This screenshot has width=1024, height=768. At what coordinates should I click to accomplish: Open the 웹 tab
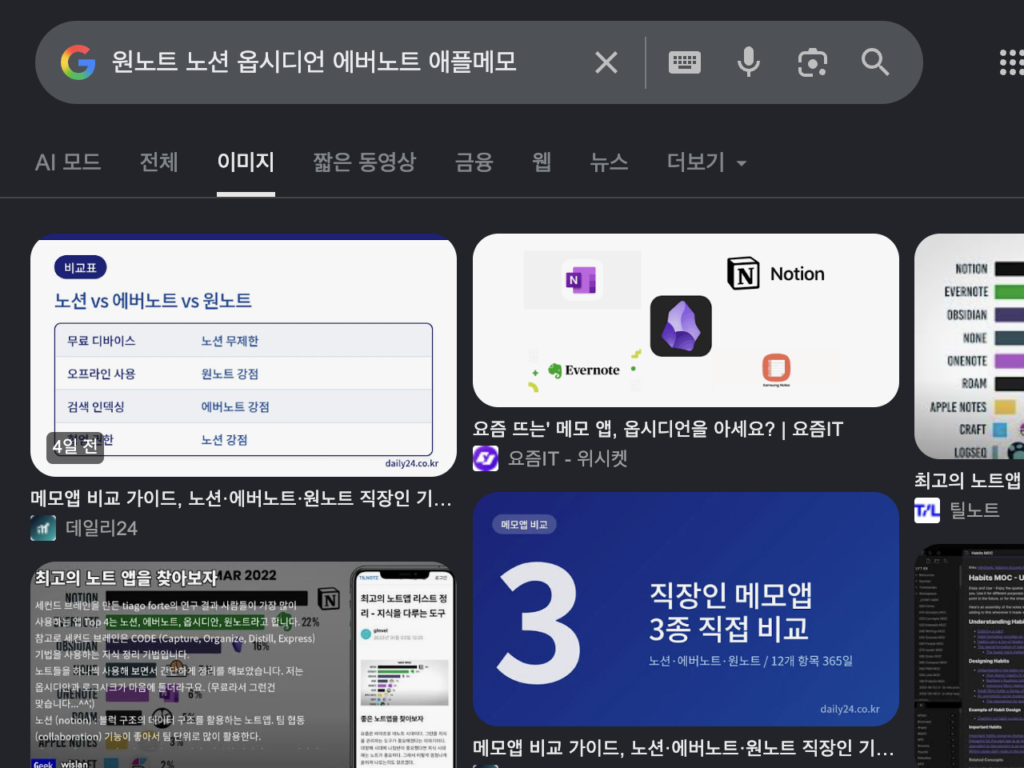(x=541, y=162)
